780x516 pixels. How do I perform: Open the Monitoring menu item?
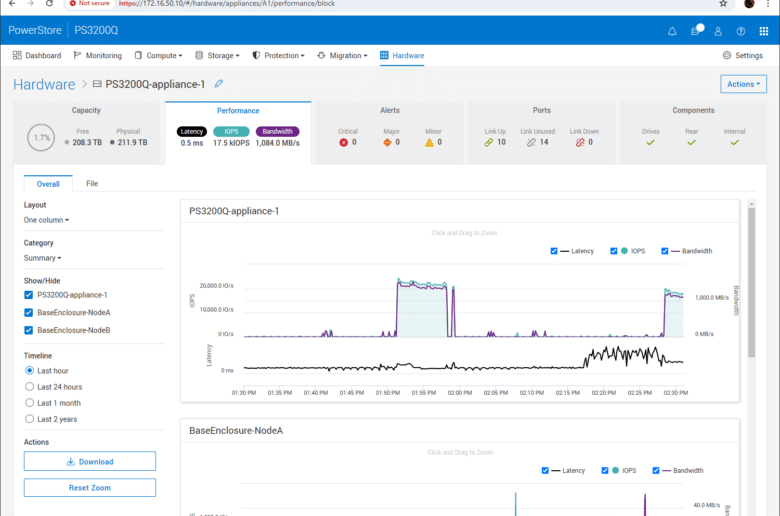(x=98, y=56)
